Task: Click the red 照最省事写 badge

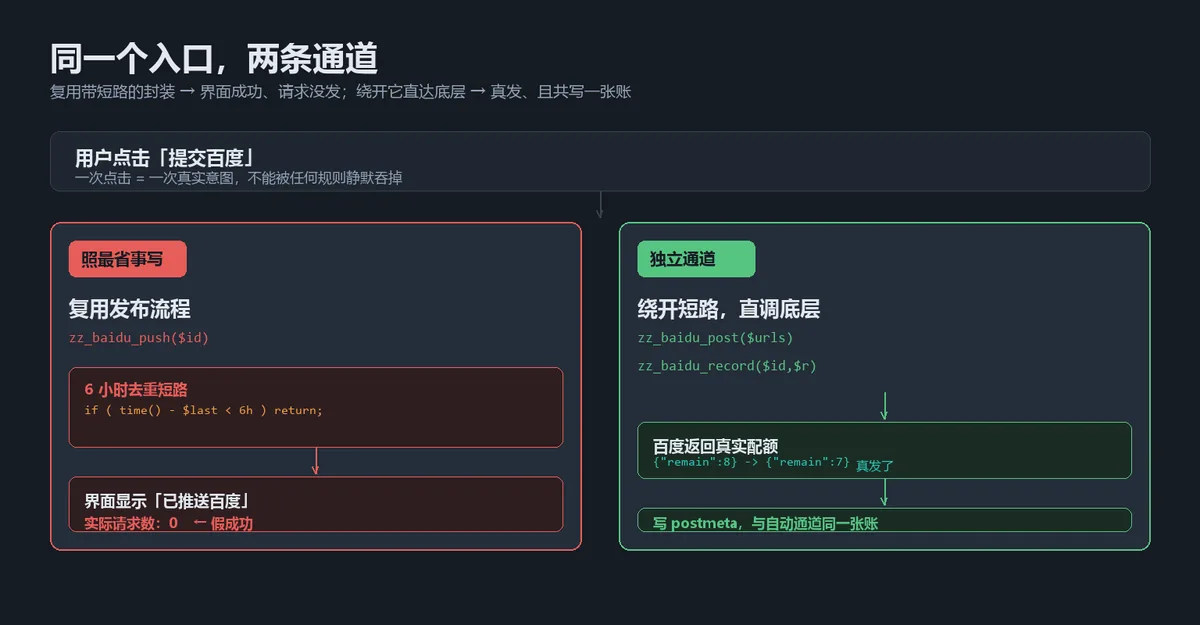Action: [x=127, y=259]
